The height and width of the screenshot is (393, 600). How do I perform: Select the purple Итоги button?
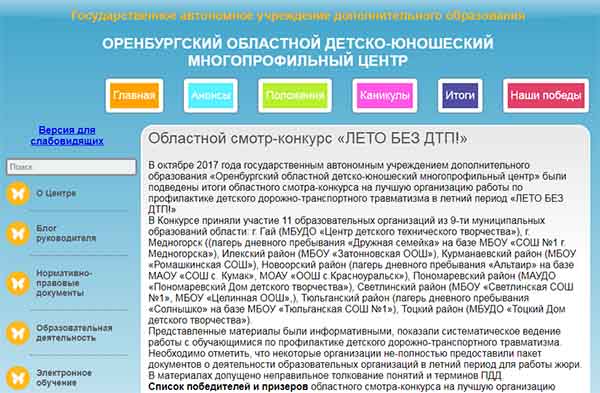pyautogui.click(x=460, y=96)
